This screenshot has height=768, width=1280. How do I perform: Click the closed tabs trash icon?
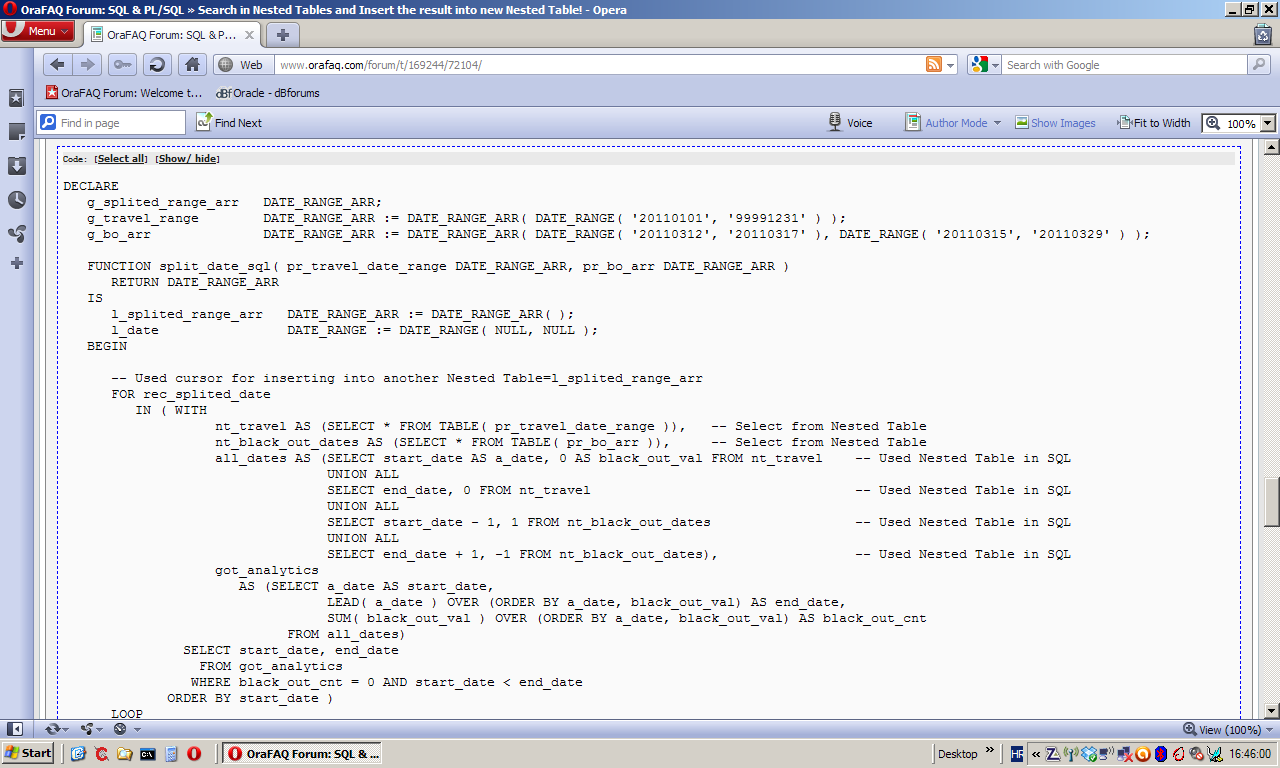tap(1263, 33)
